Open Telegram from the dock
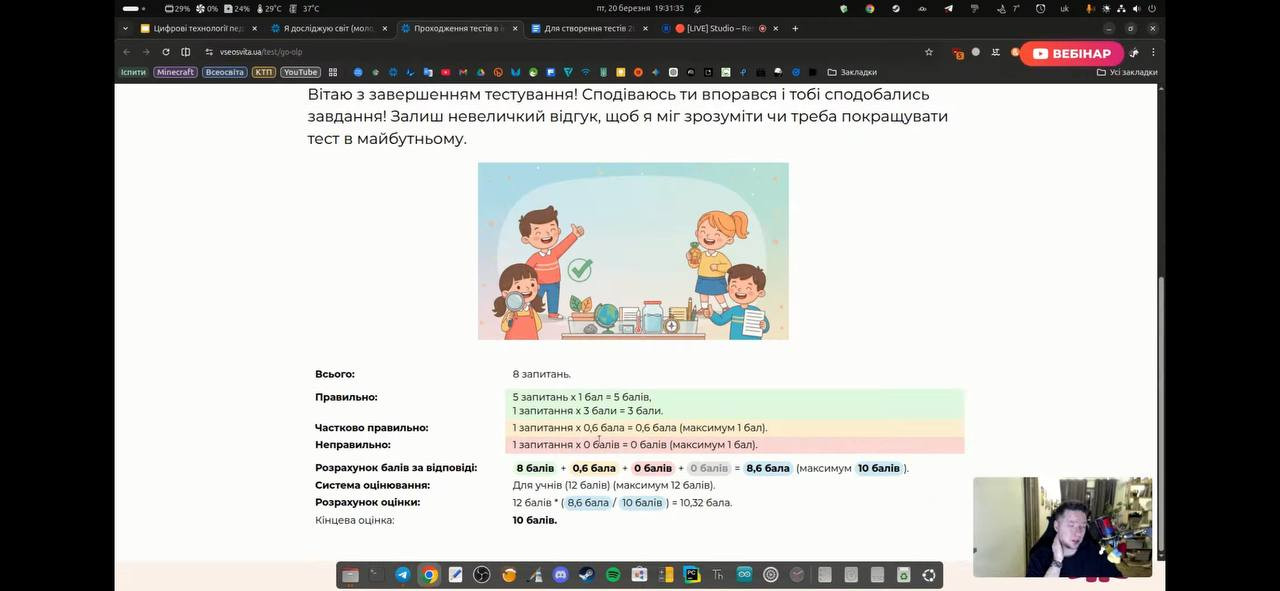The height and width of the screenshot is (591, 1280). click(x=402, y=575)
